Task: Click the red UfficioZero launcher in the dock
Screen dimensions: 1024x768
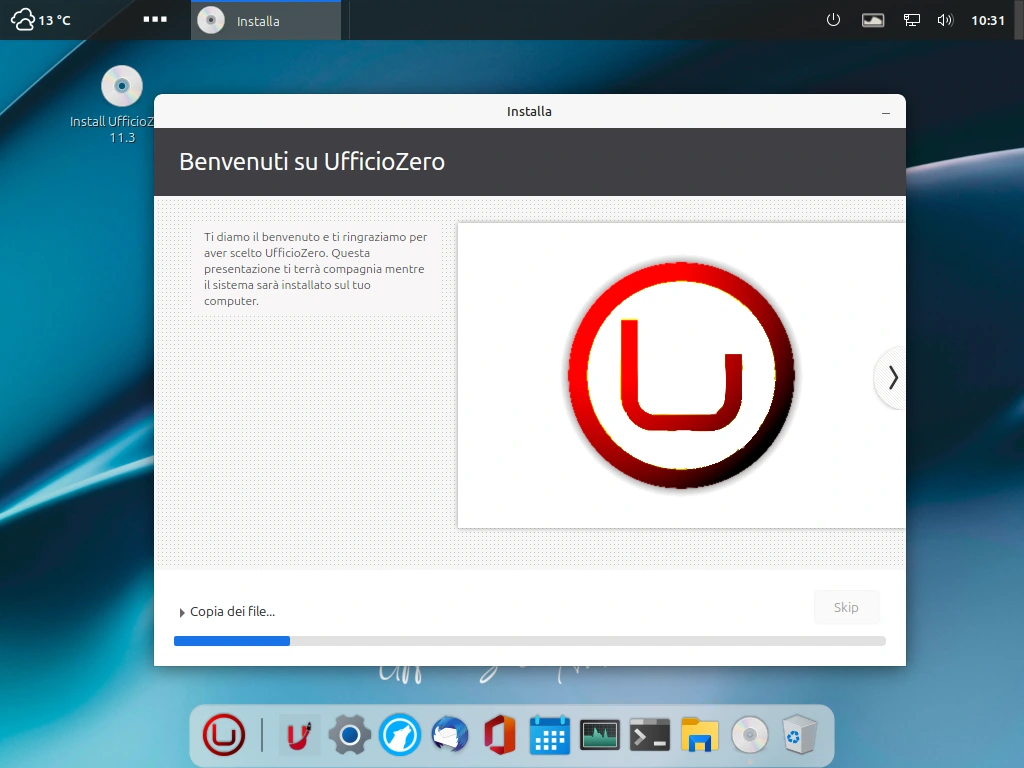Action: 224,734
